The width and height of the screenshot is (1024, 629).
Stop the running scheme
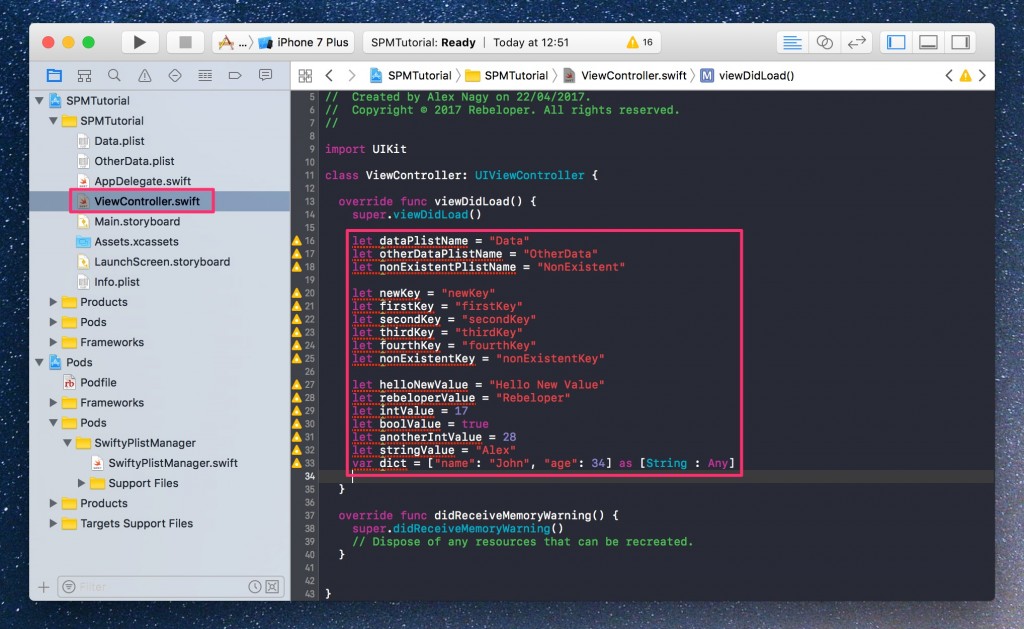click(x=185, y=42)
